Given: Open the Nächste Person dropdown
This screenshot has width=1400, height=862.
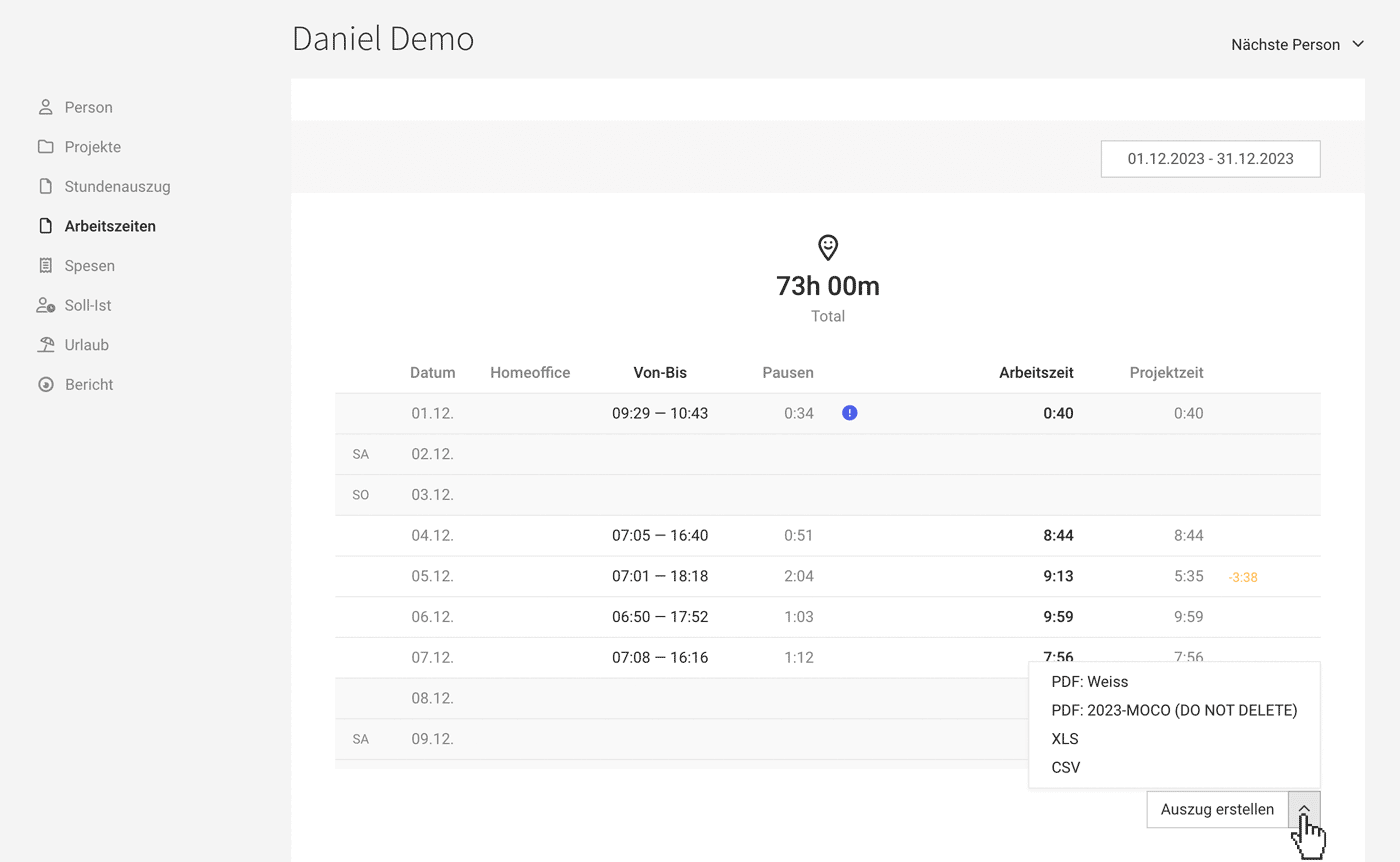Looking at the screenshot, I should (x=1297, y=44).
